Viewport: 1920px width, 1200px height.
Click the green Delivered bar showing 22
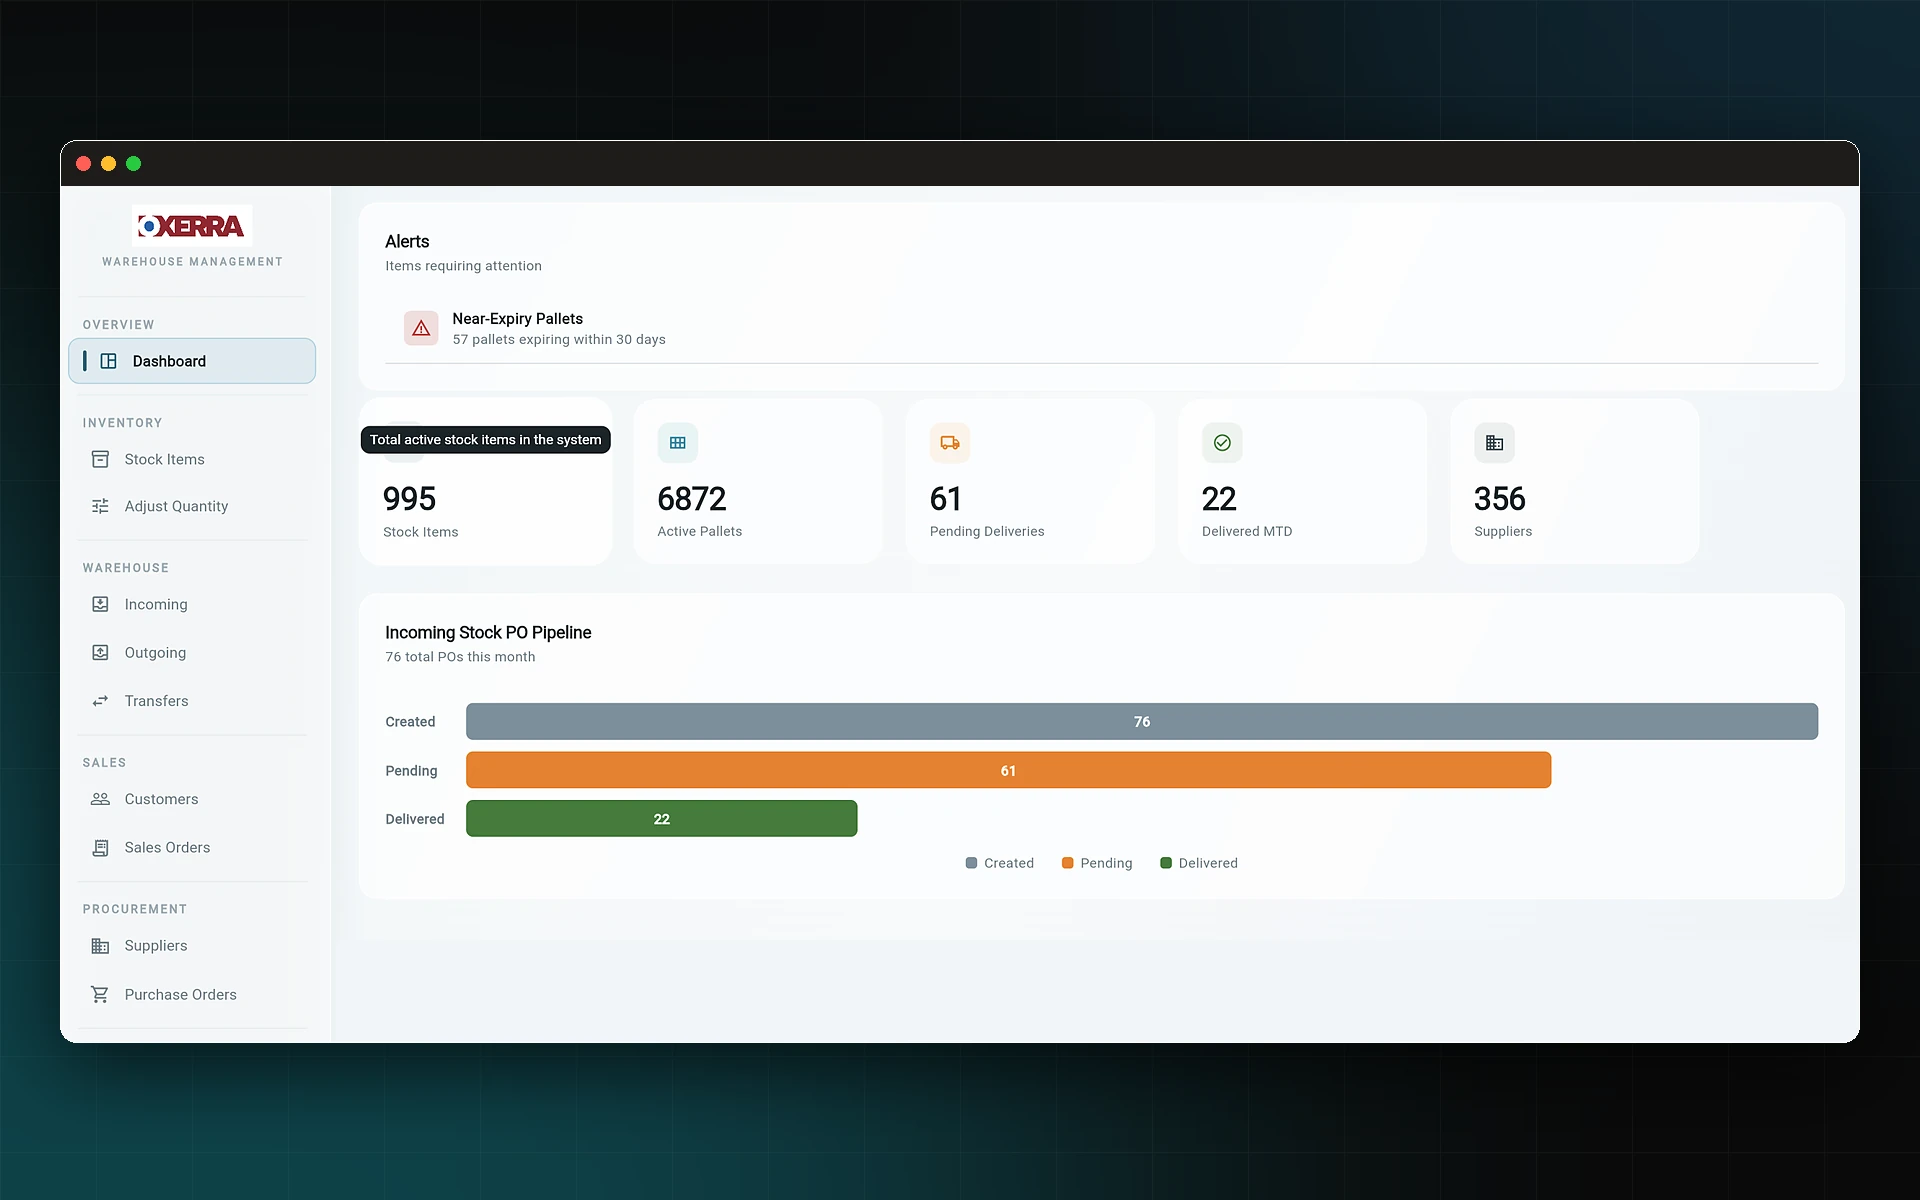[x=661, y=818]
